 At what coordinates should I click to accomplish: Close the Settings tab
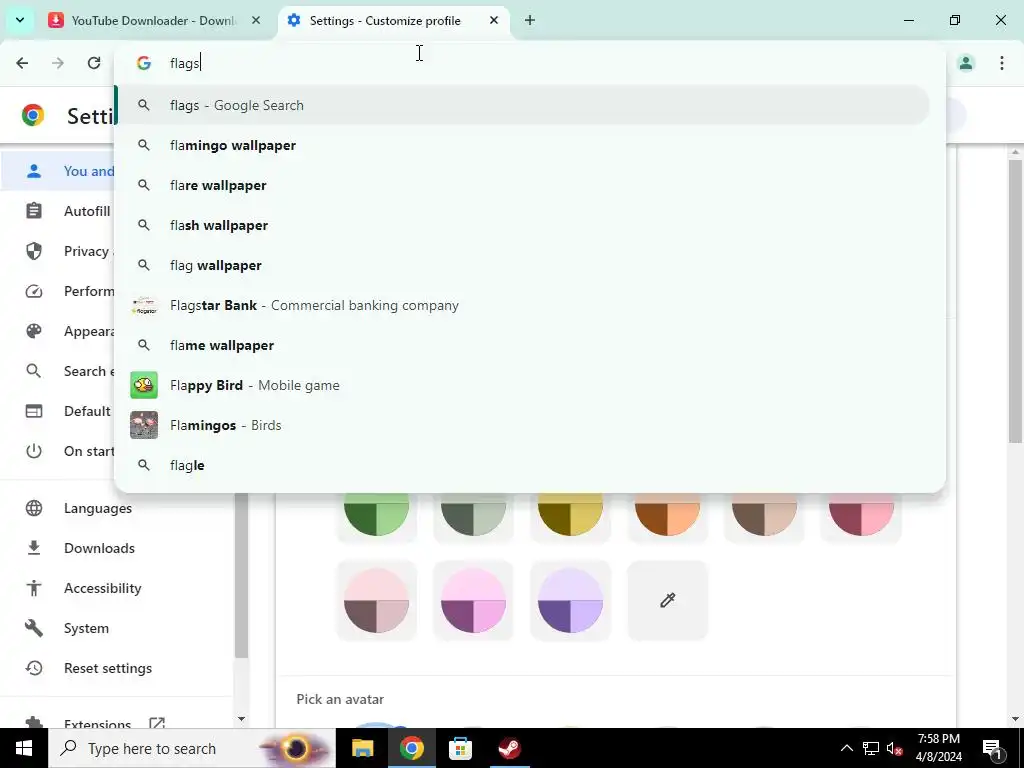pyautogui.click(x=494, y=21)
